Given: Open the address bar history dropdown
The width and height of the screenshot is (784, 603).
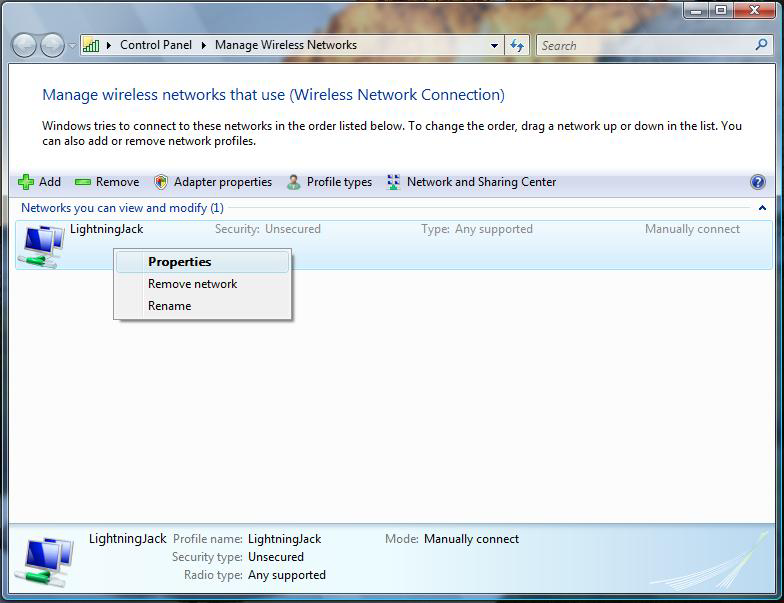Looking at the screenshot, I should (x=494, y=46).
